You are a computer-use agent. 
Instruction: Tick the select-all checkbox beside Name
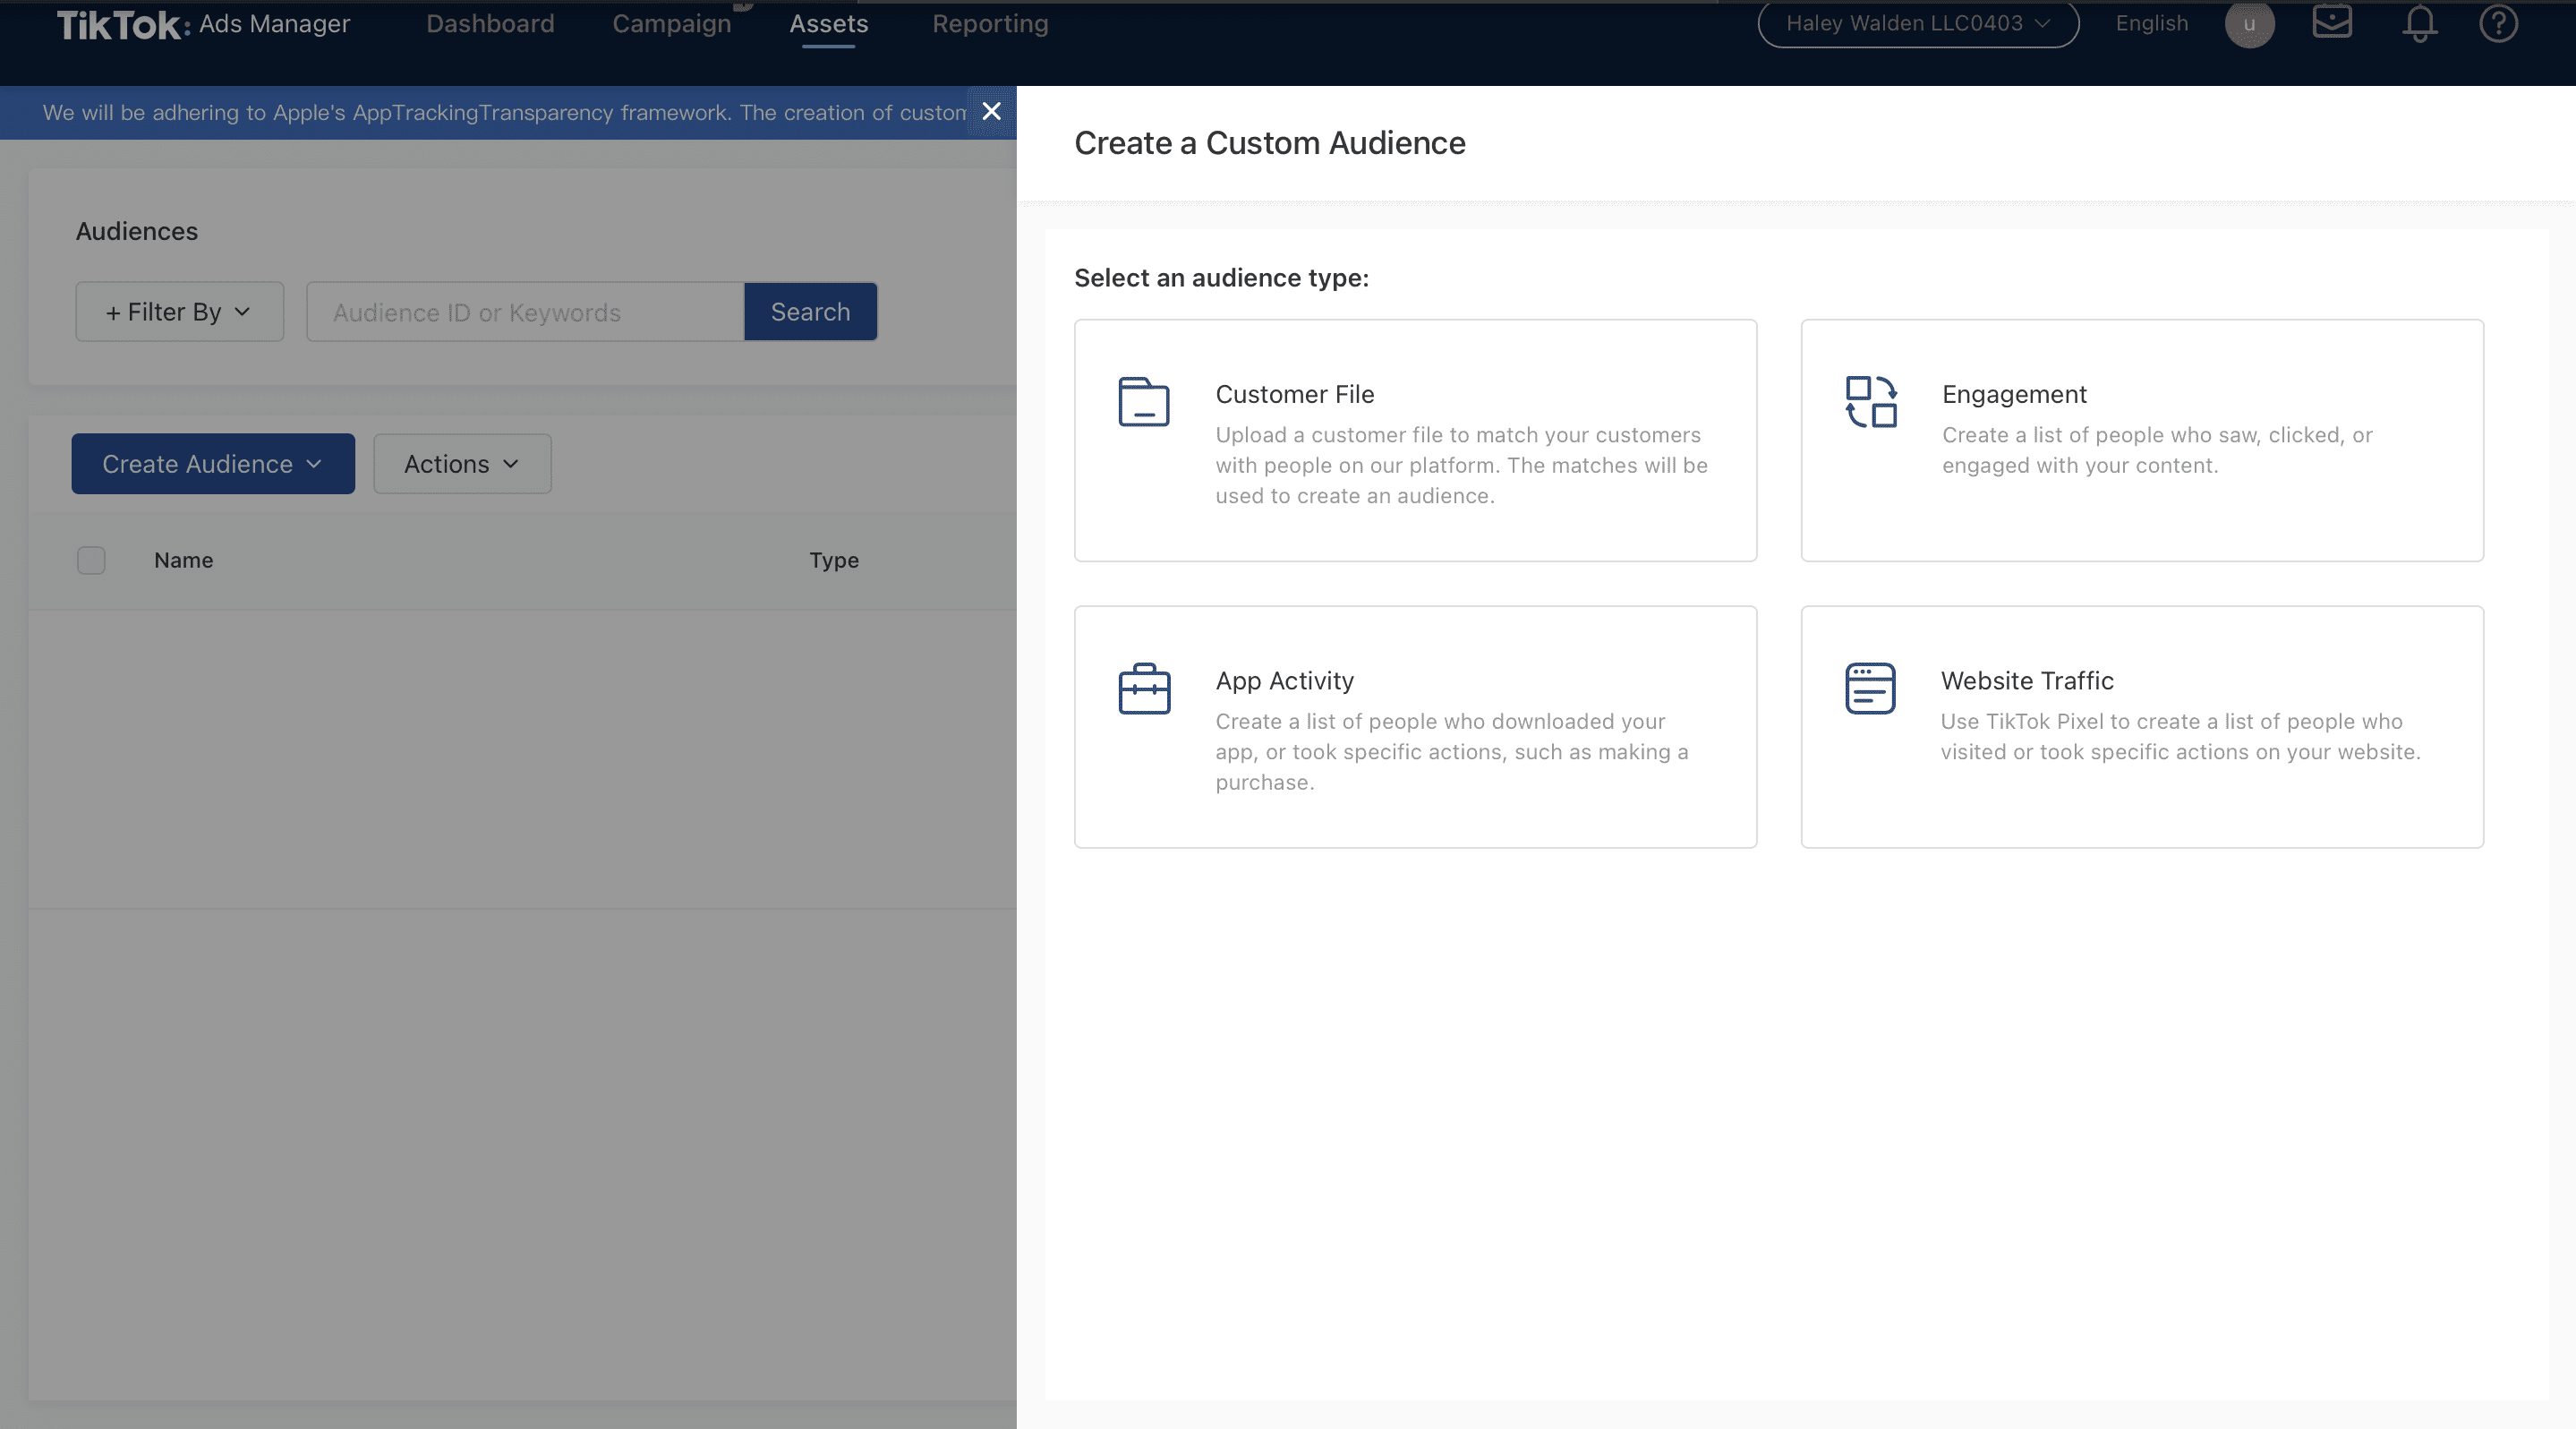coord(91,560)
